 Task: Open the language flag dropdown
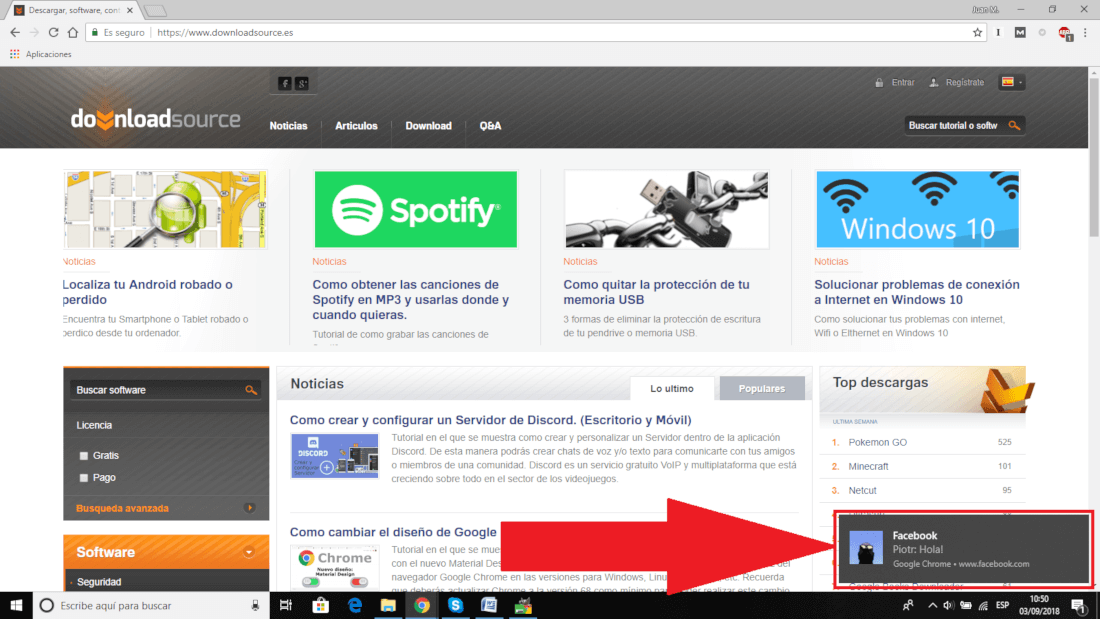click(1012, 82)
